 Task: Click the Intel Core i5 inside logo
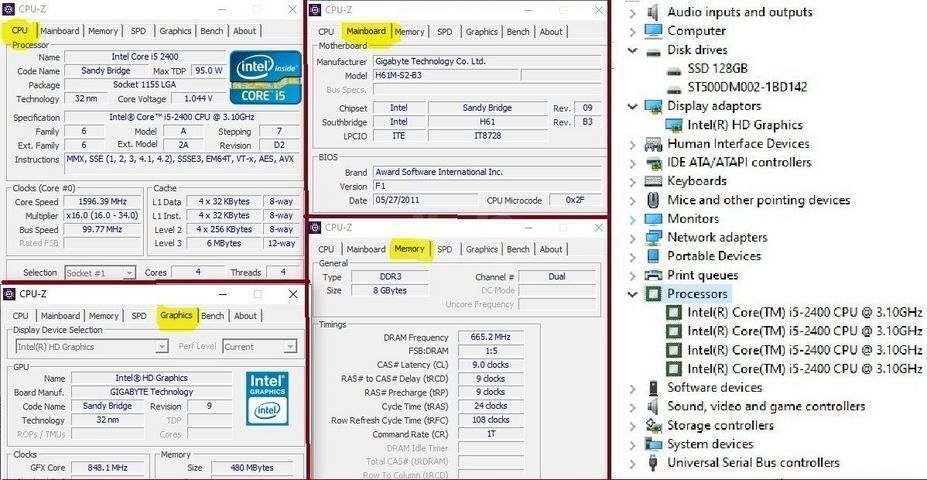[x=265, y=77]
